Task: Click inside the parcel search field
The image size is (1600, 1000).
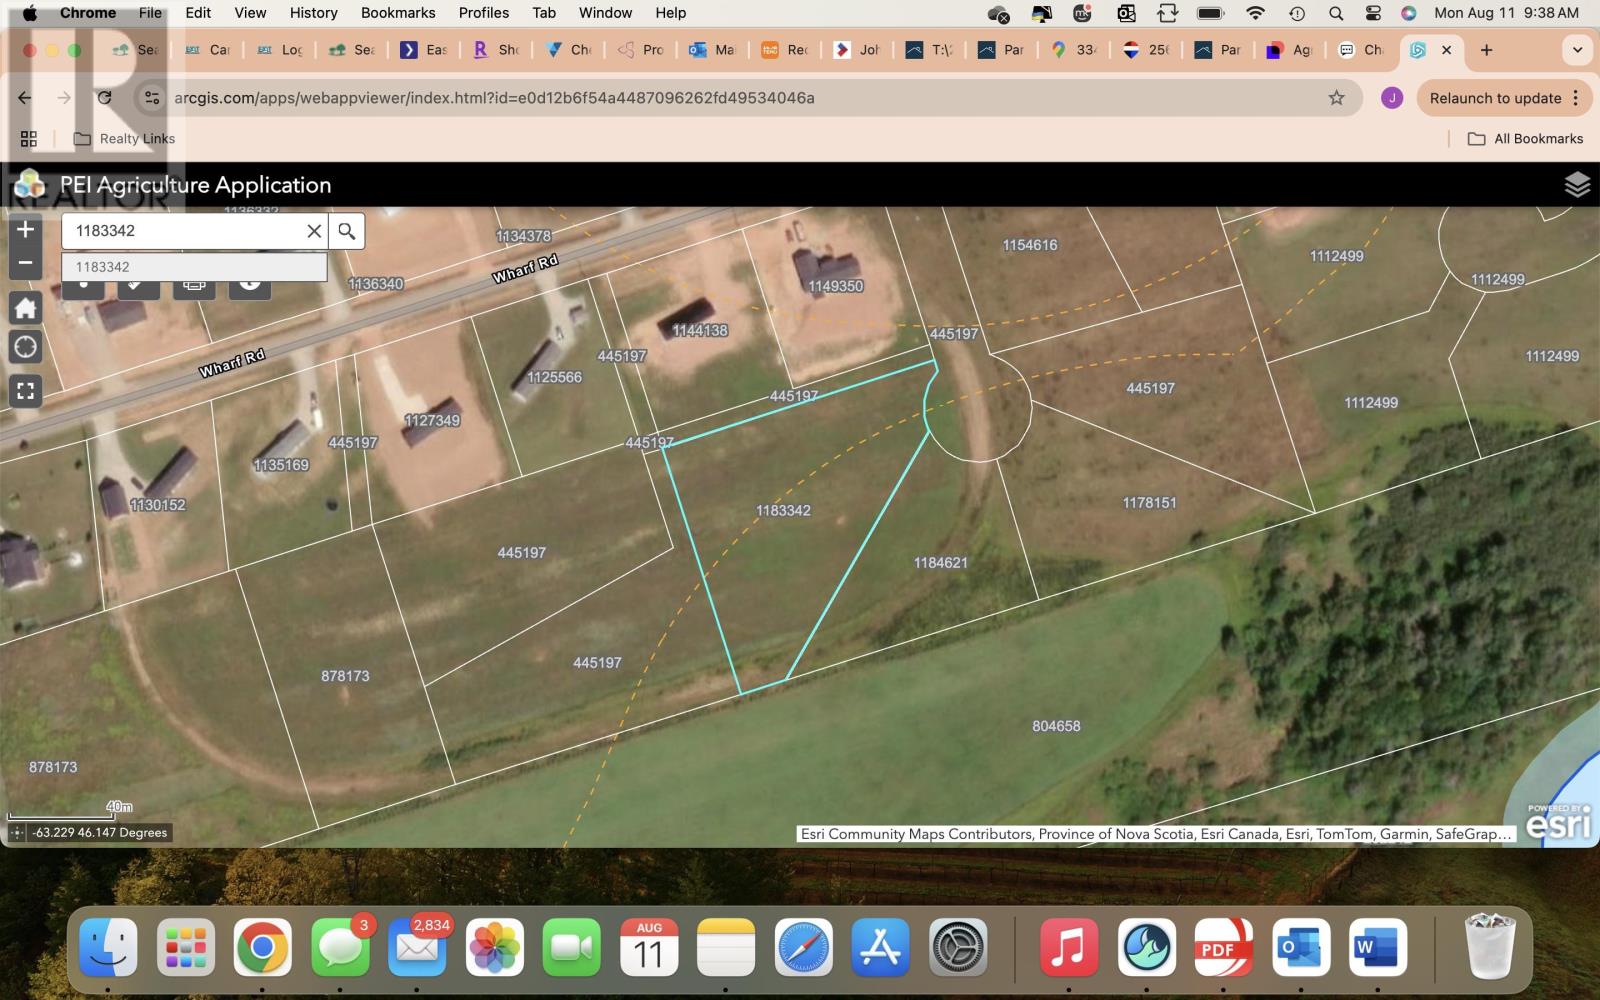Action: (x=185, y=231)
